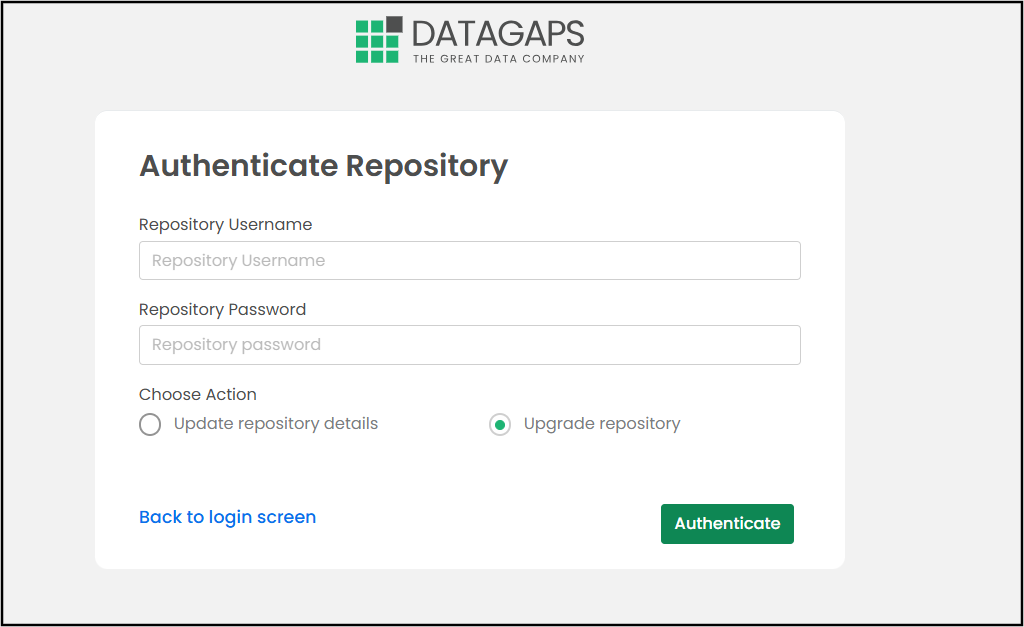Click the Authenticate Repository heading
Viewport: 1024px width, 627px height.
[323, 165]
